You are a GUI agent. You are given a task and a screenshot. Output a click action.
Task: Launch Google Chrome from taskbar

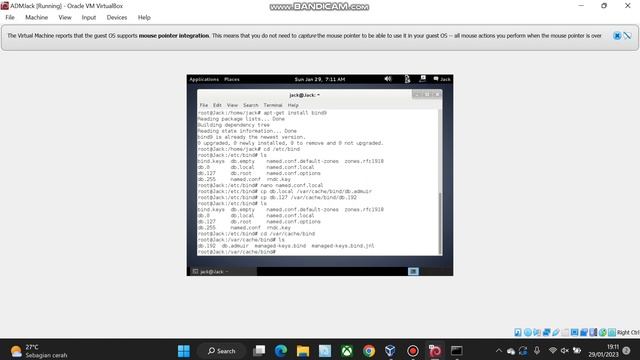pos(369,351)
